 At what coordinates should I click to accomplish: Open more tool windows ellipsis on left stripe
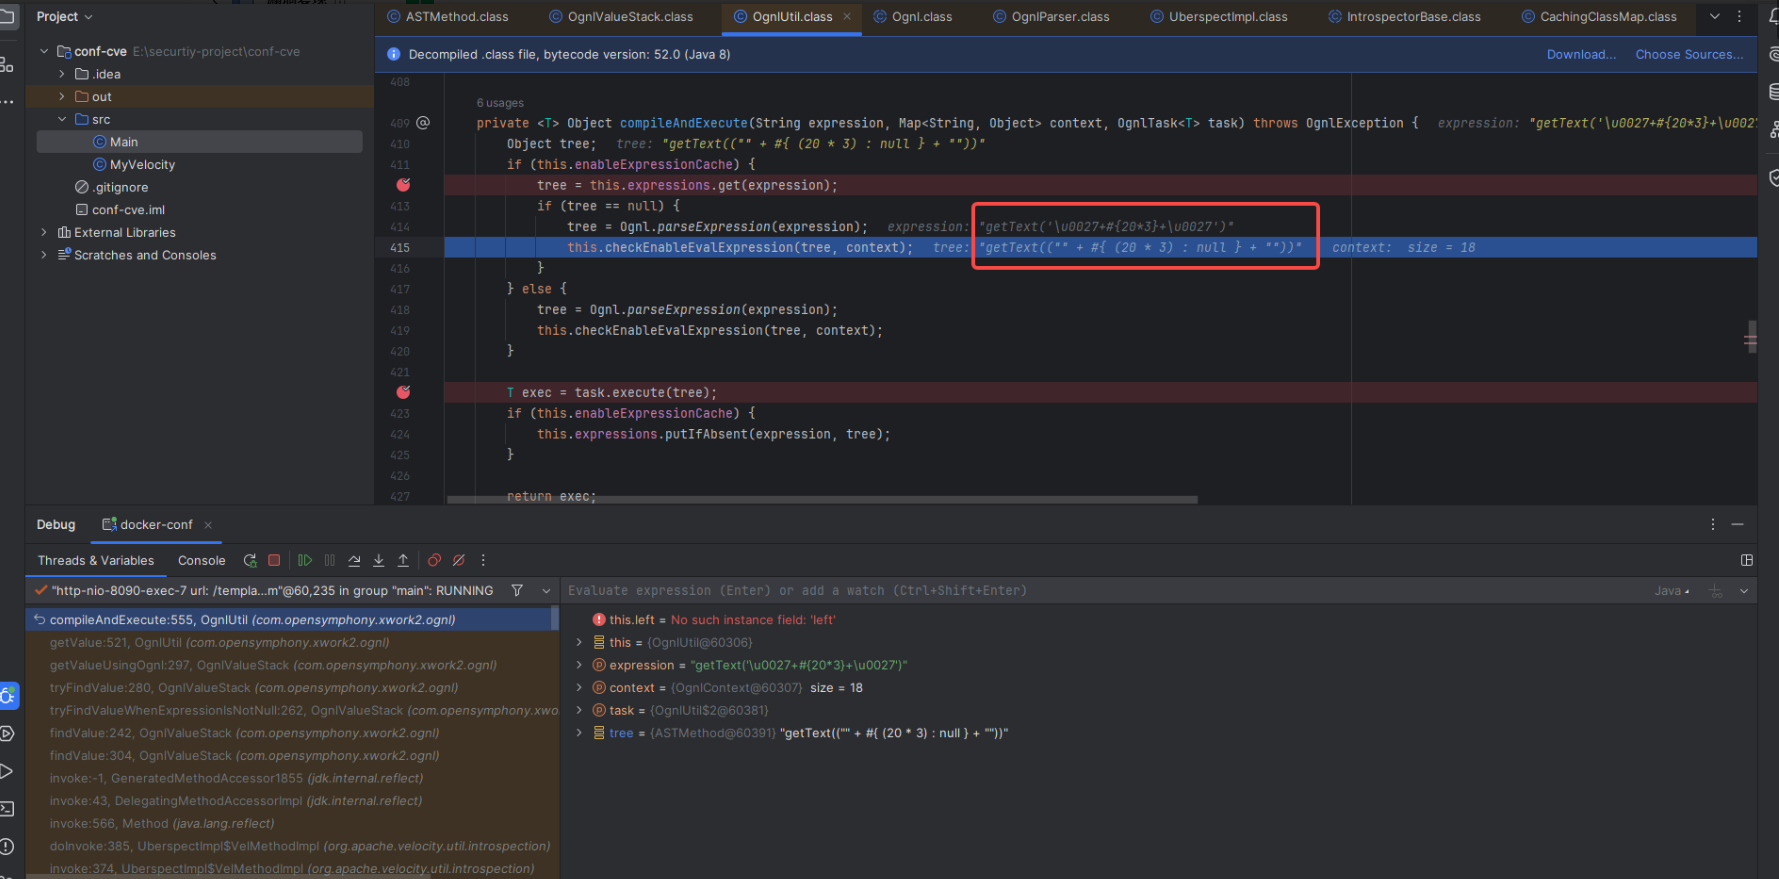point(7,102)
